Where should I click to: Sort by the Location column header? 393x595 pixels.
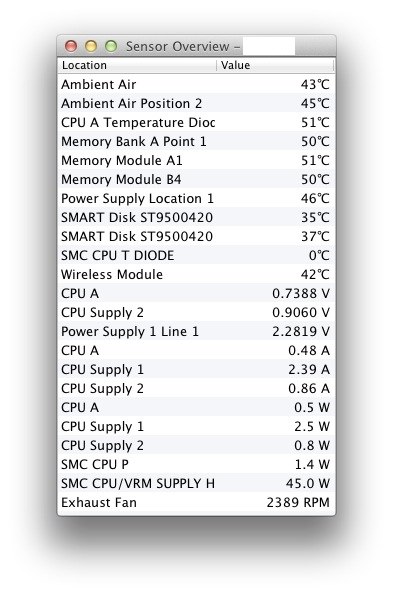point(137,65)
